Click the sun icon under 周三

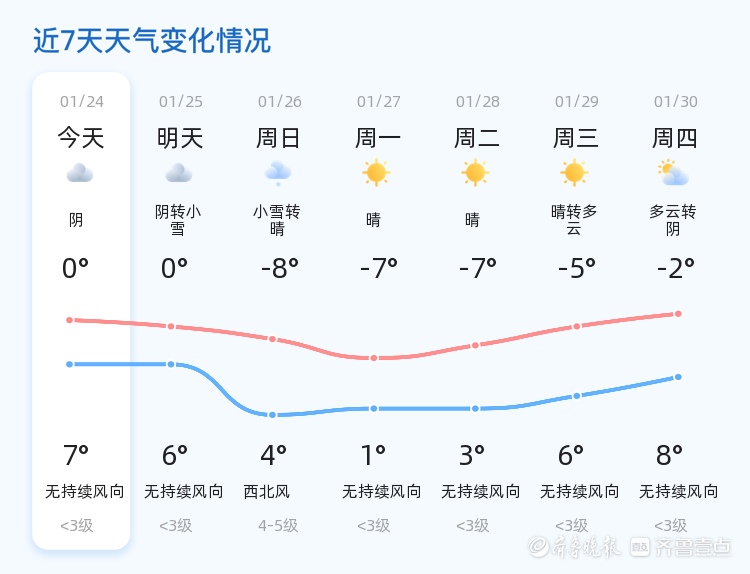coord(574,172)
